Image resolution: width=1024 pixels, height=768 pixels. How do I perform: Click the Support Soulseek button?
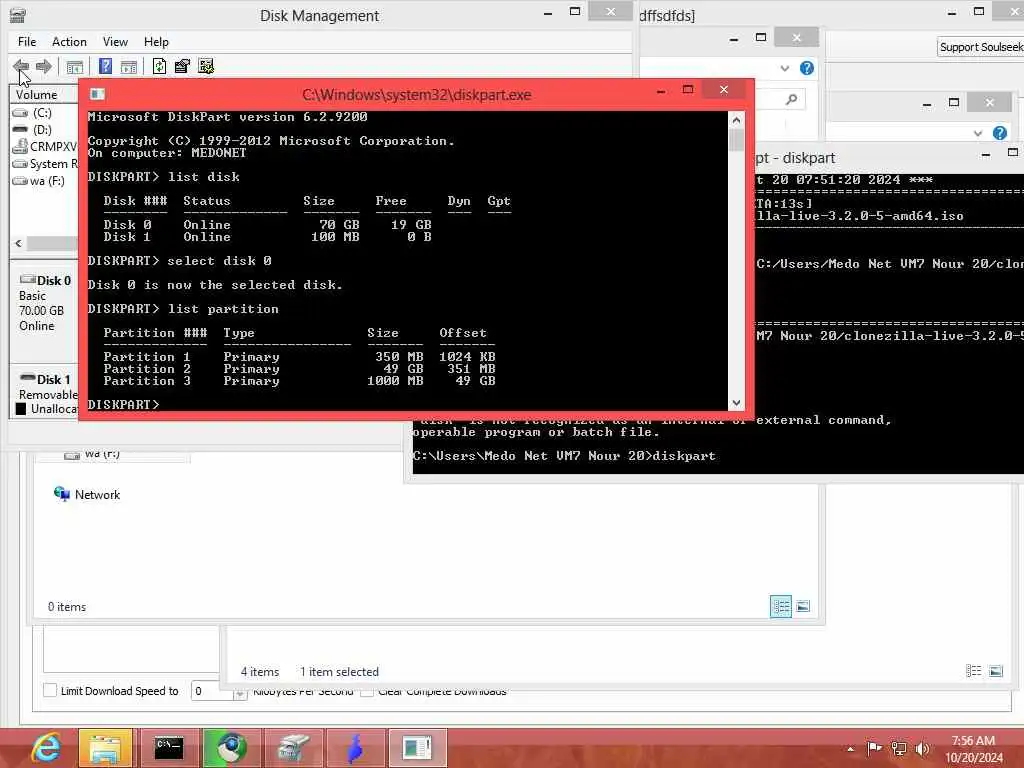[x=980, y=47]
